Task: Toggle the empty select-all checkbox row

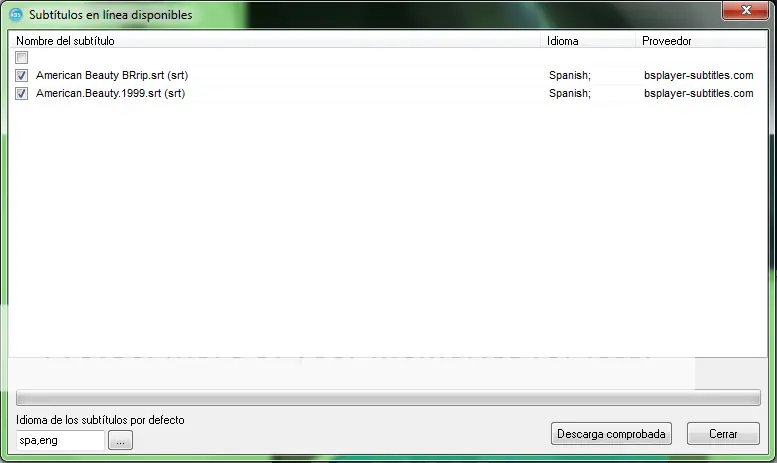Action: coord(21,58)
